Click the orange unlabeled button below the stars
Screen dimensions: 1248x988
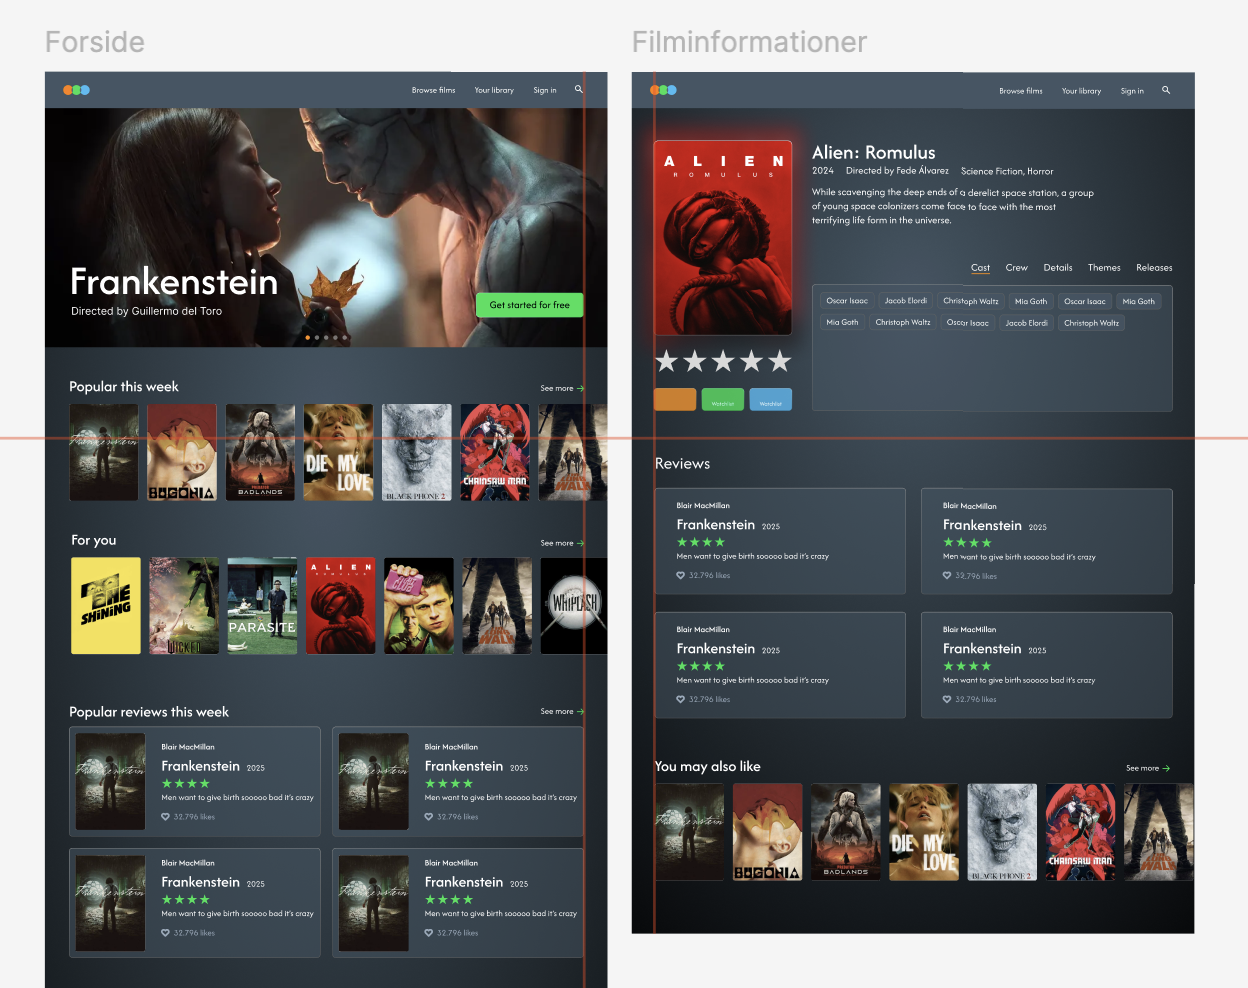[x=675, y=400]
